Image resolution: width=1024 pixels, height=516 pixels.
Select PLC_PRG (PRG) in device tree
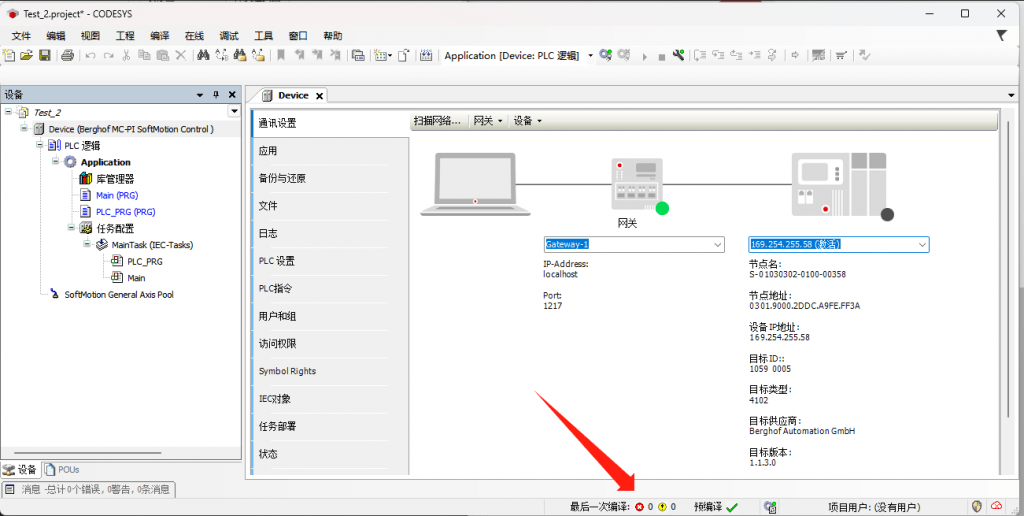point(125,212)
